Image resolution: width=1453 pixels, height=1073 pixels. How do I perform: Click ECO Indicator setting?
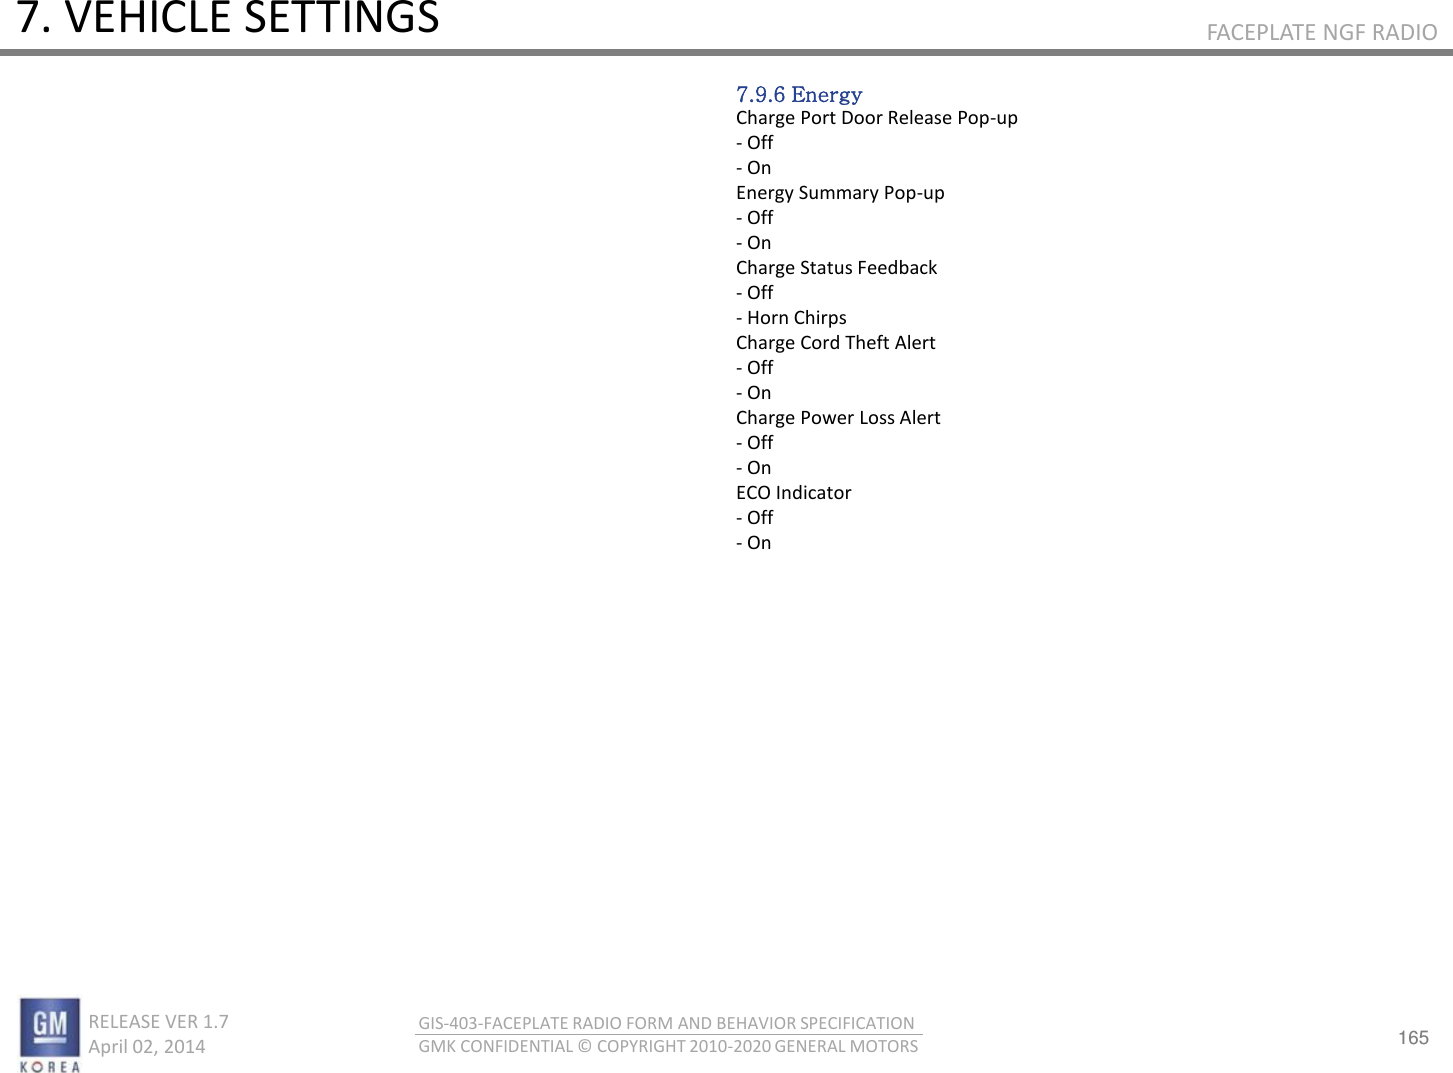(x=793, y=493)
